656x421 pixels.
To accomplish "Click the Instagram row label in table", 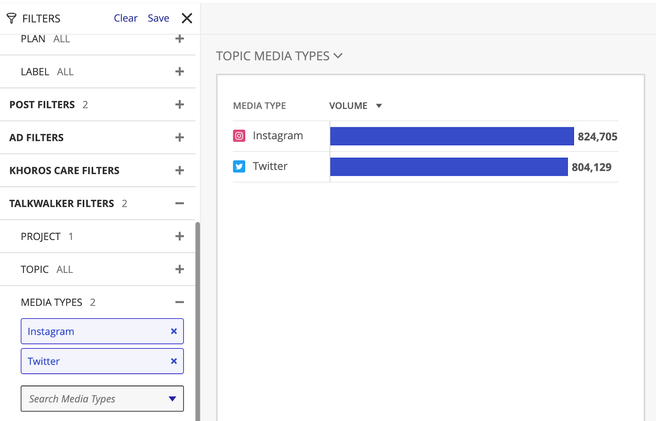I will [x=278, y=136].
